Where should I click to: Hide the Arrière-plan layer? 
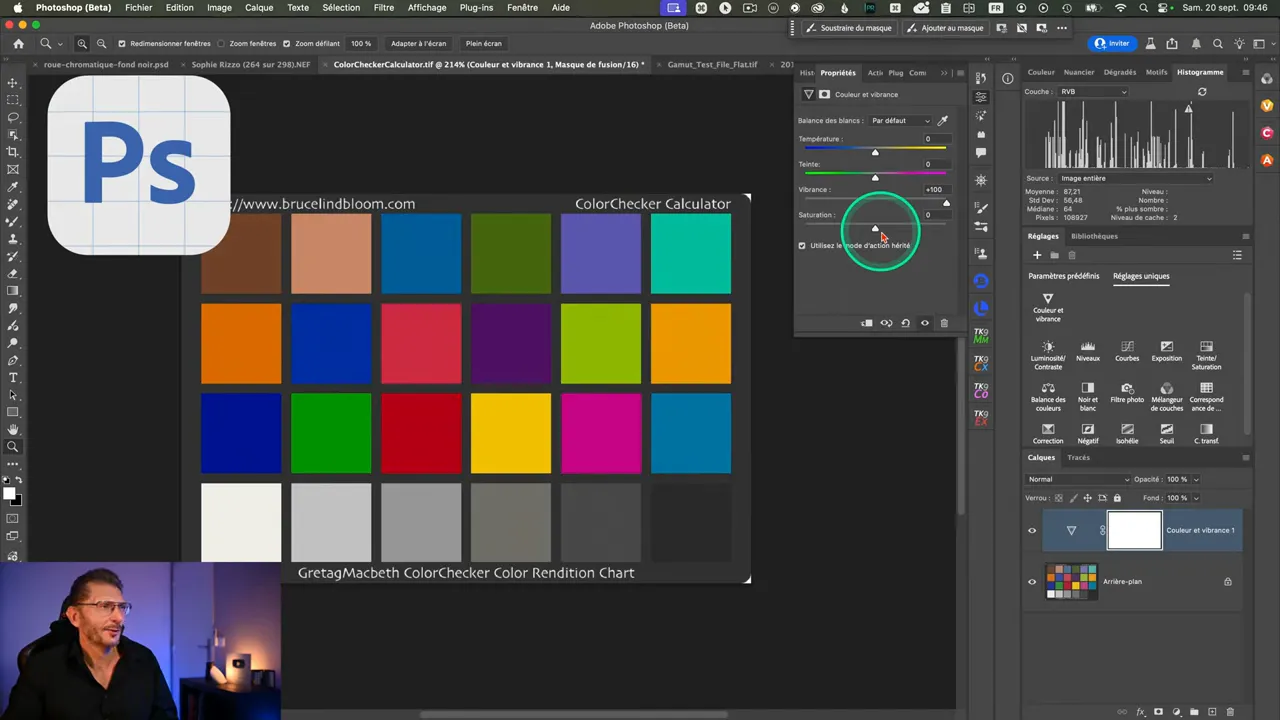(x=1032, y=581)
